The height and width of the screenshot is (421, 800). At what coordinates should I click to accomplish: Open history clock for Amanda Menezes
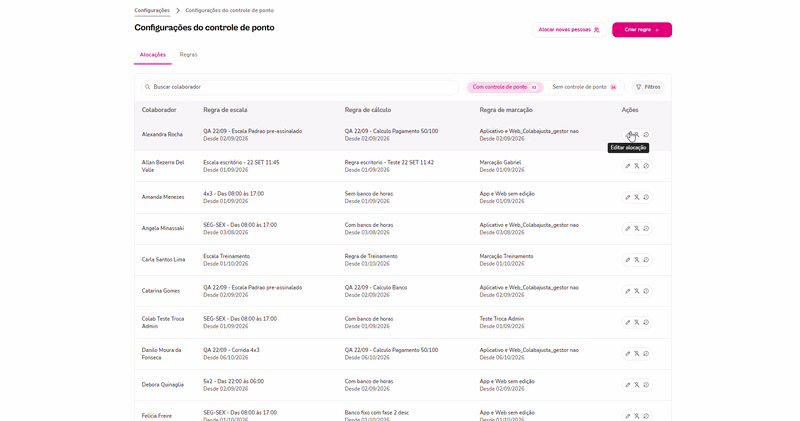click(646, 197)
